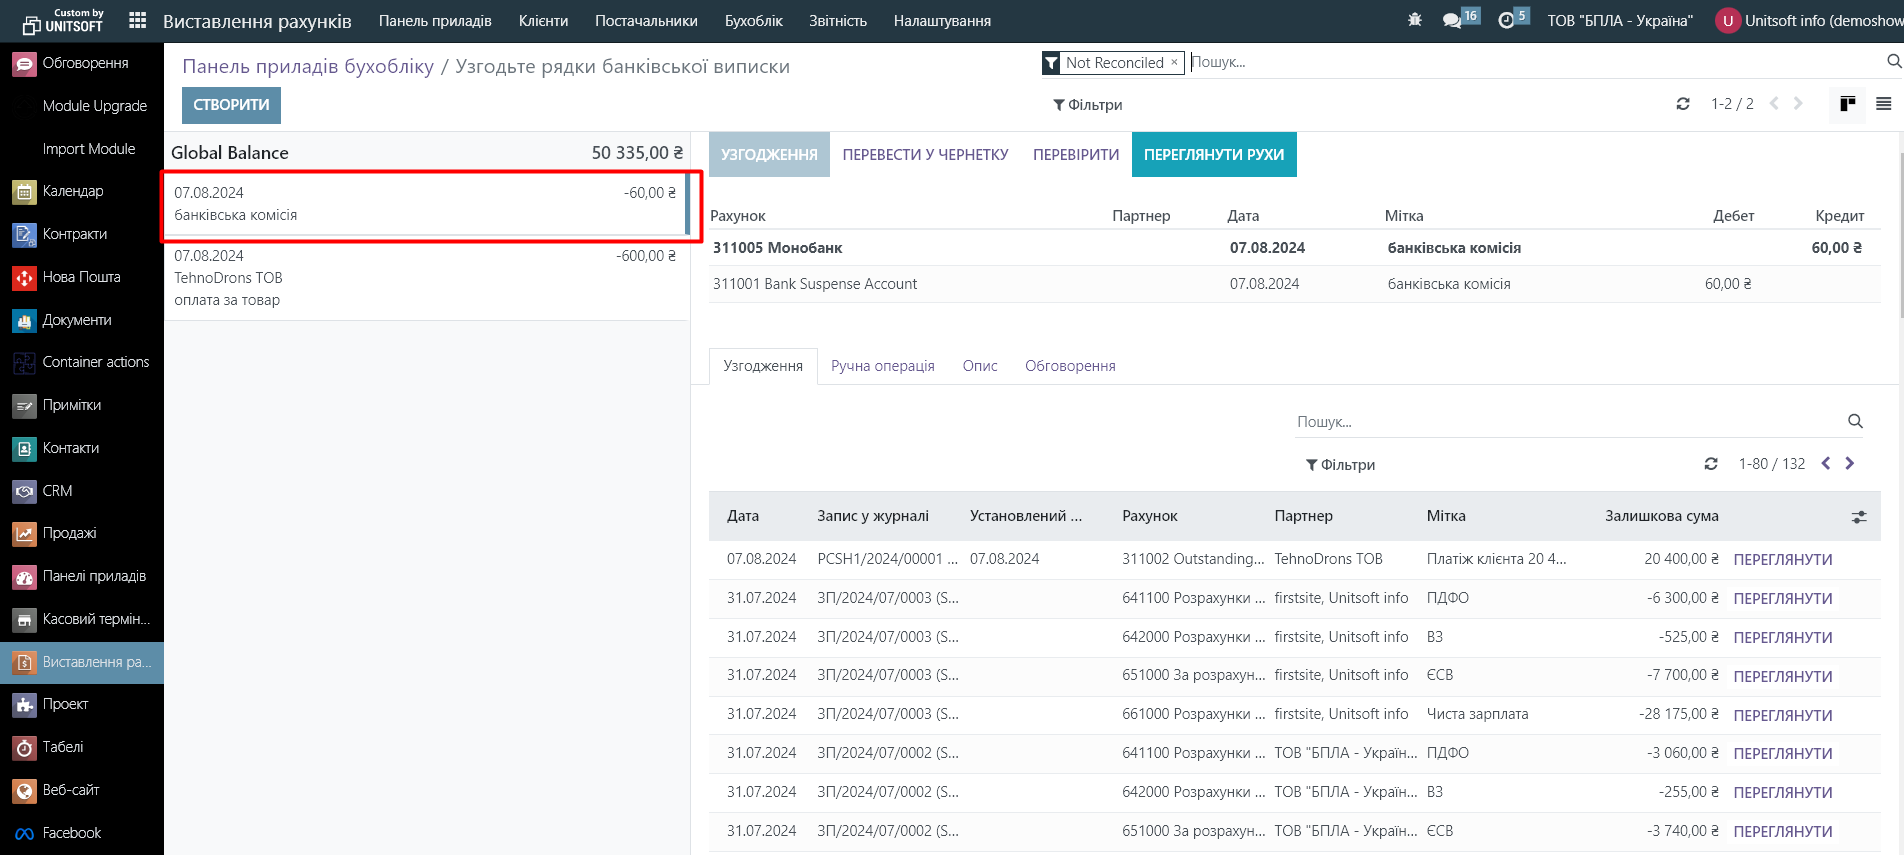1904x855 pixels.
Task: Expand the top Фільтри dropdown
Action: (1087, 105)
